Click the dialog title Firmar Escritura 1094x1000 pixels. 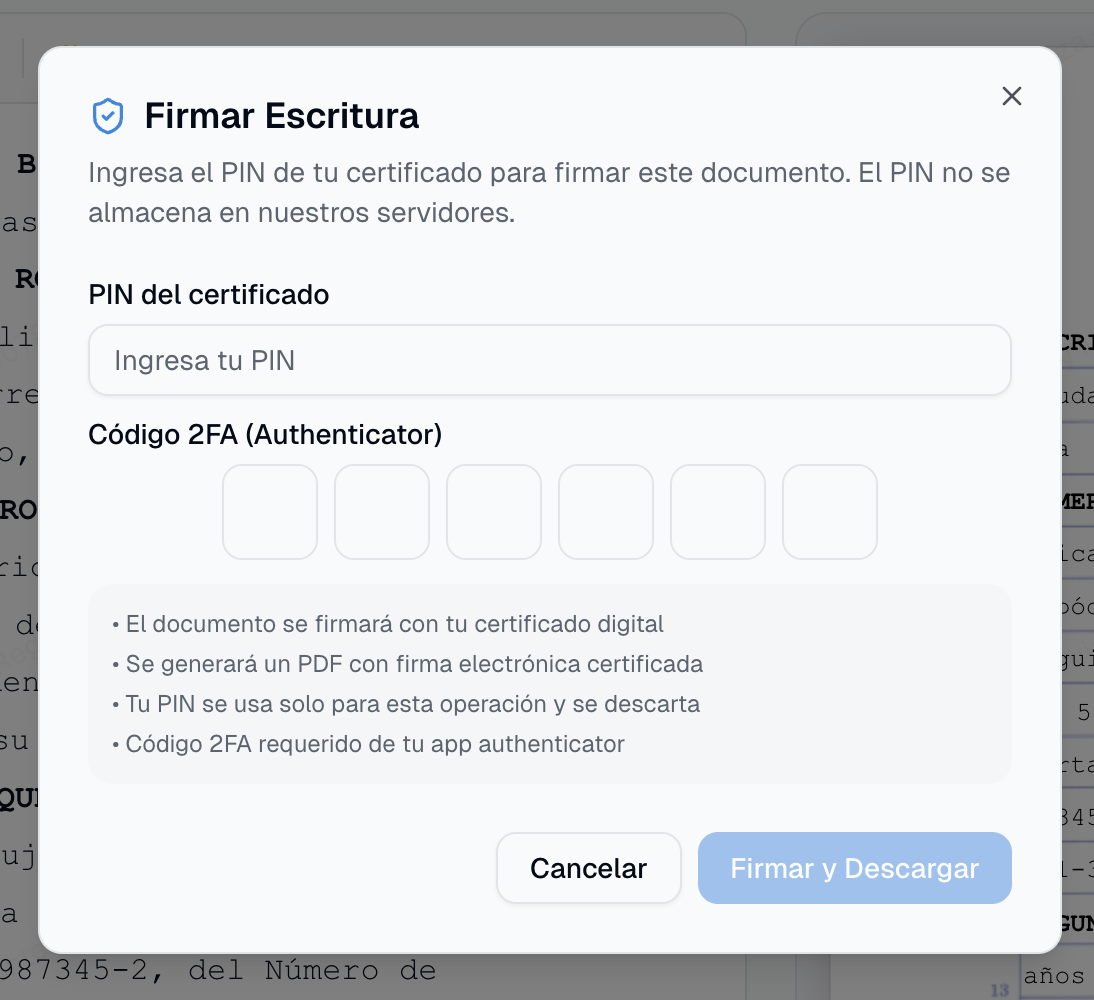coord(283,116)
